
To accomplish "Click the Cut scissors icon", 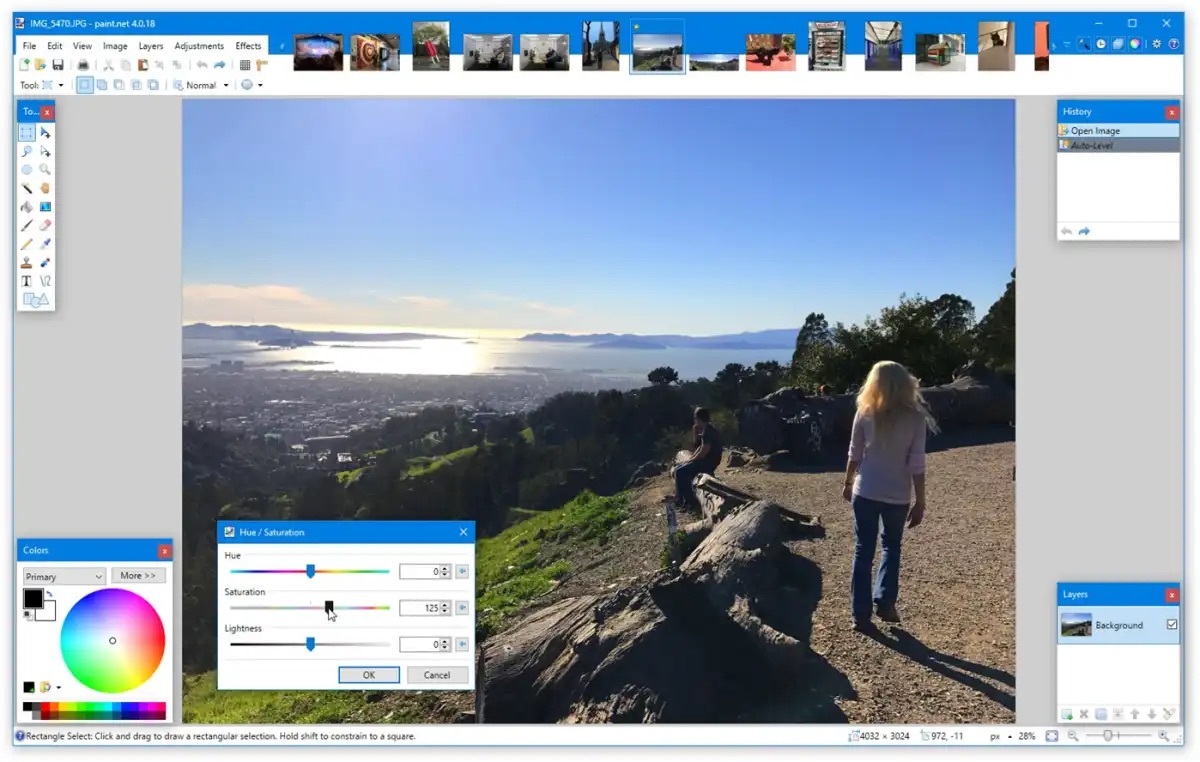I will [x=109, y=65].
